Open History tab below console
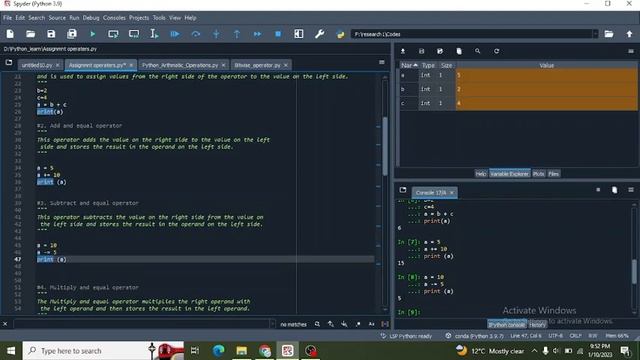This screenshot has width=640, height=360. tap(537, 325)
